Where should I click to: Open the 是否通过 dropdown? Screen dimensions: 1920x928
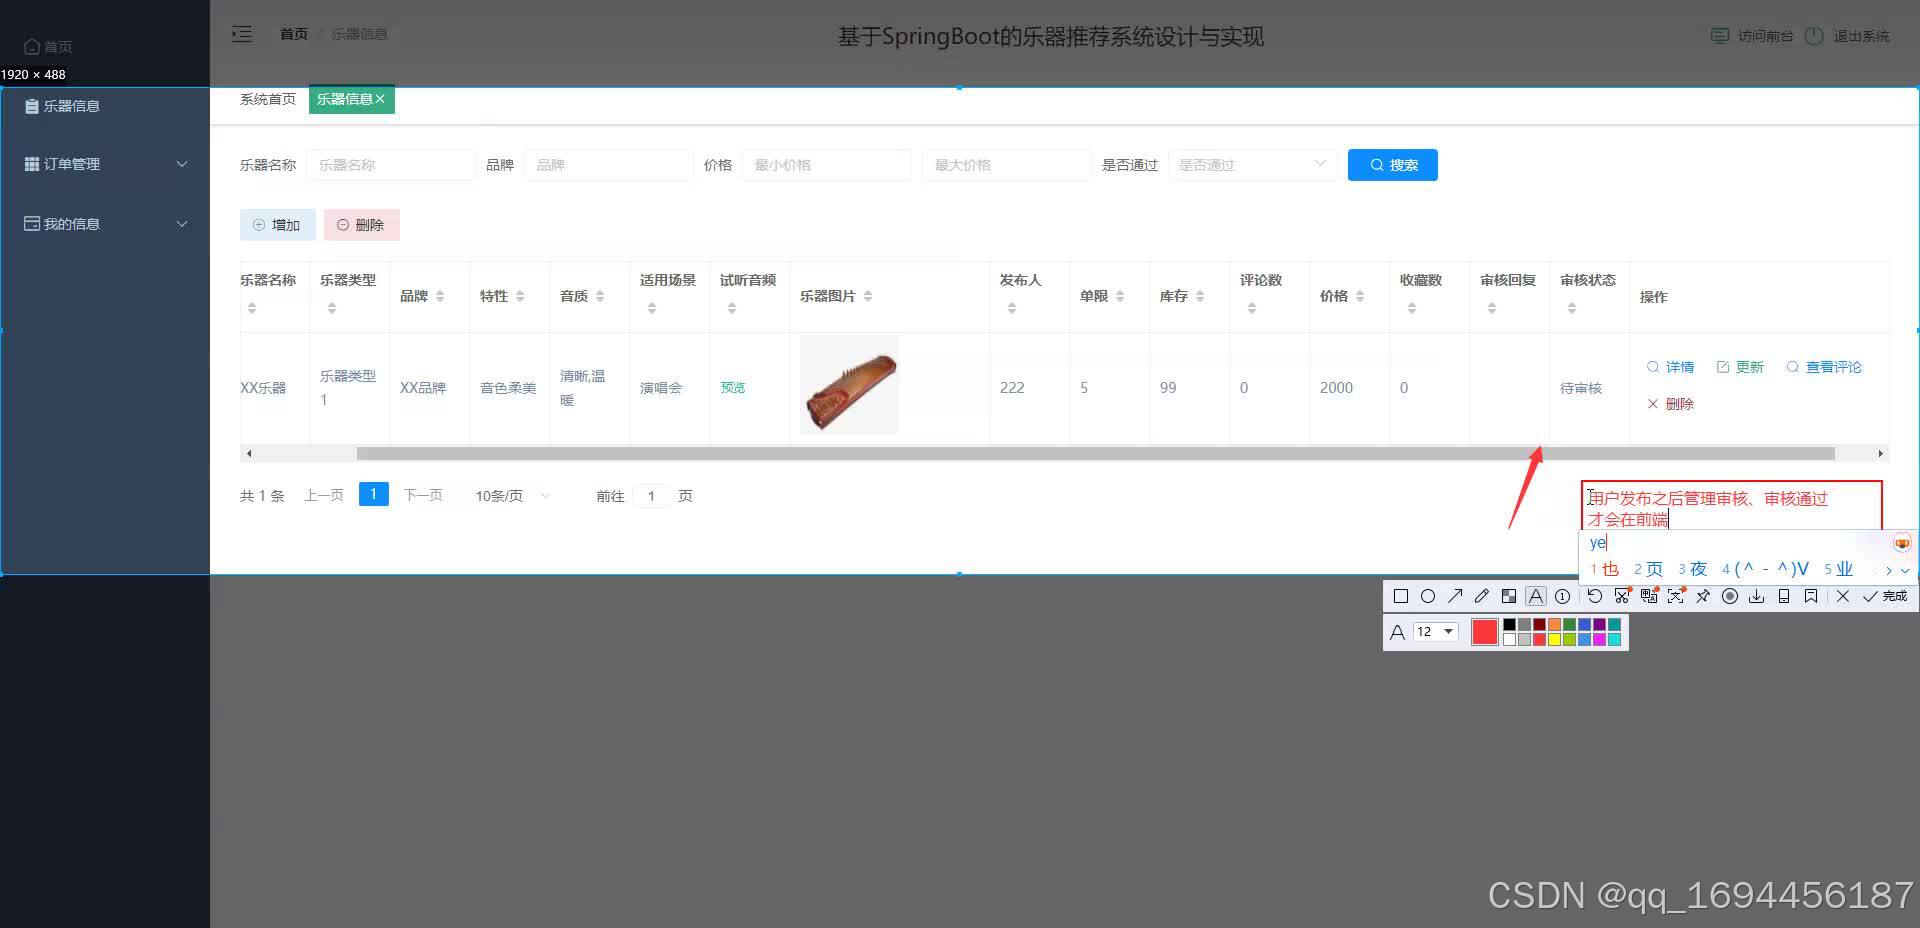[1253, 165]
